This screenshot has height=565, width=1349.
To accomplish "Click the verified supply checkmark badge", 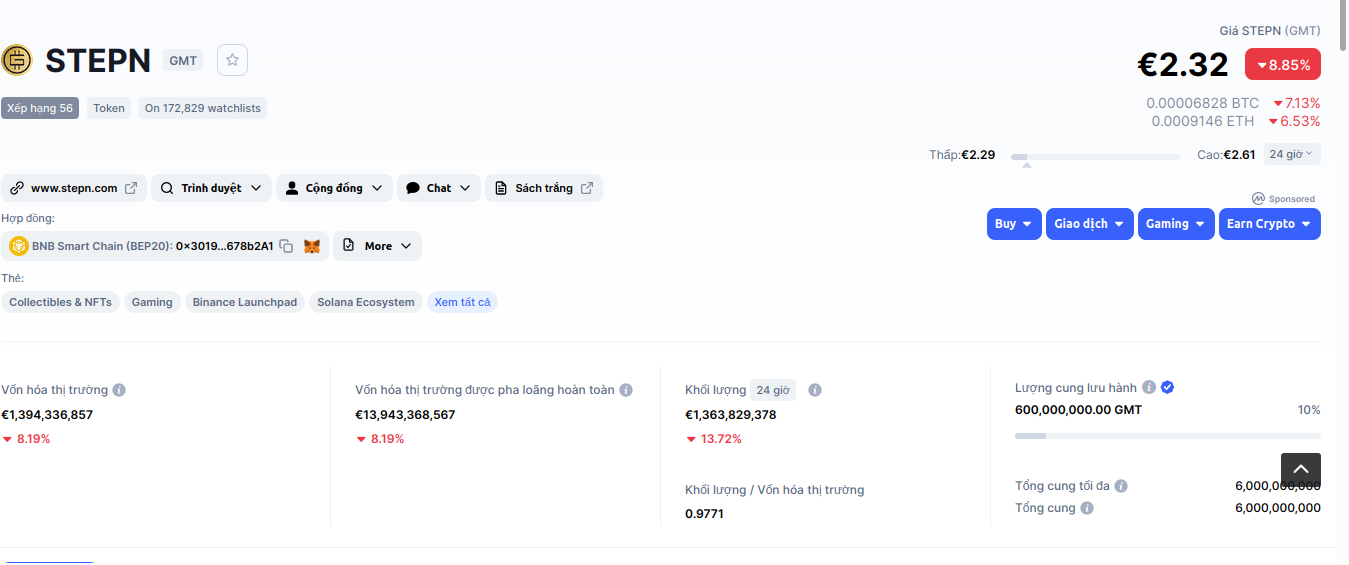I will (x=1167, y=387).
